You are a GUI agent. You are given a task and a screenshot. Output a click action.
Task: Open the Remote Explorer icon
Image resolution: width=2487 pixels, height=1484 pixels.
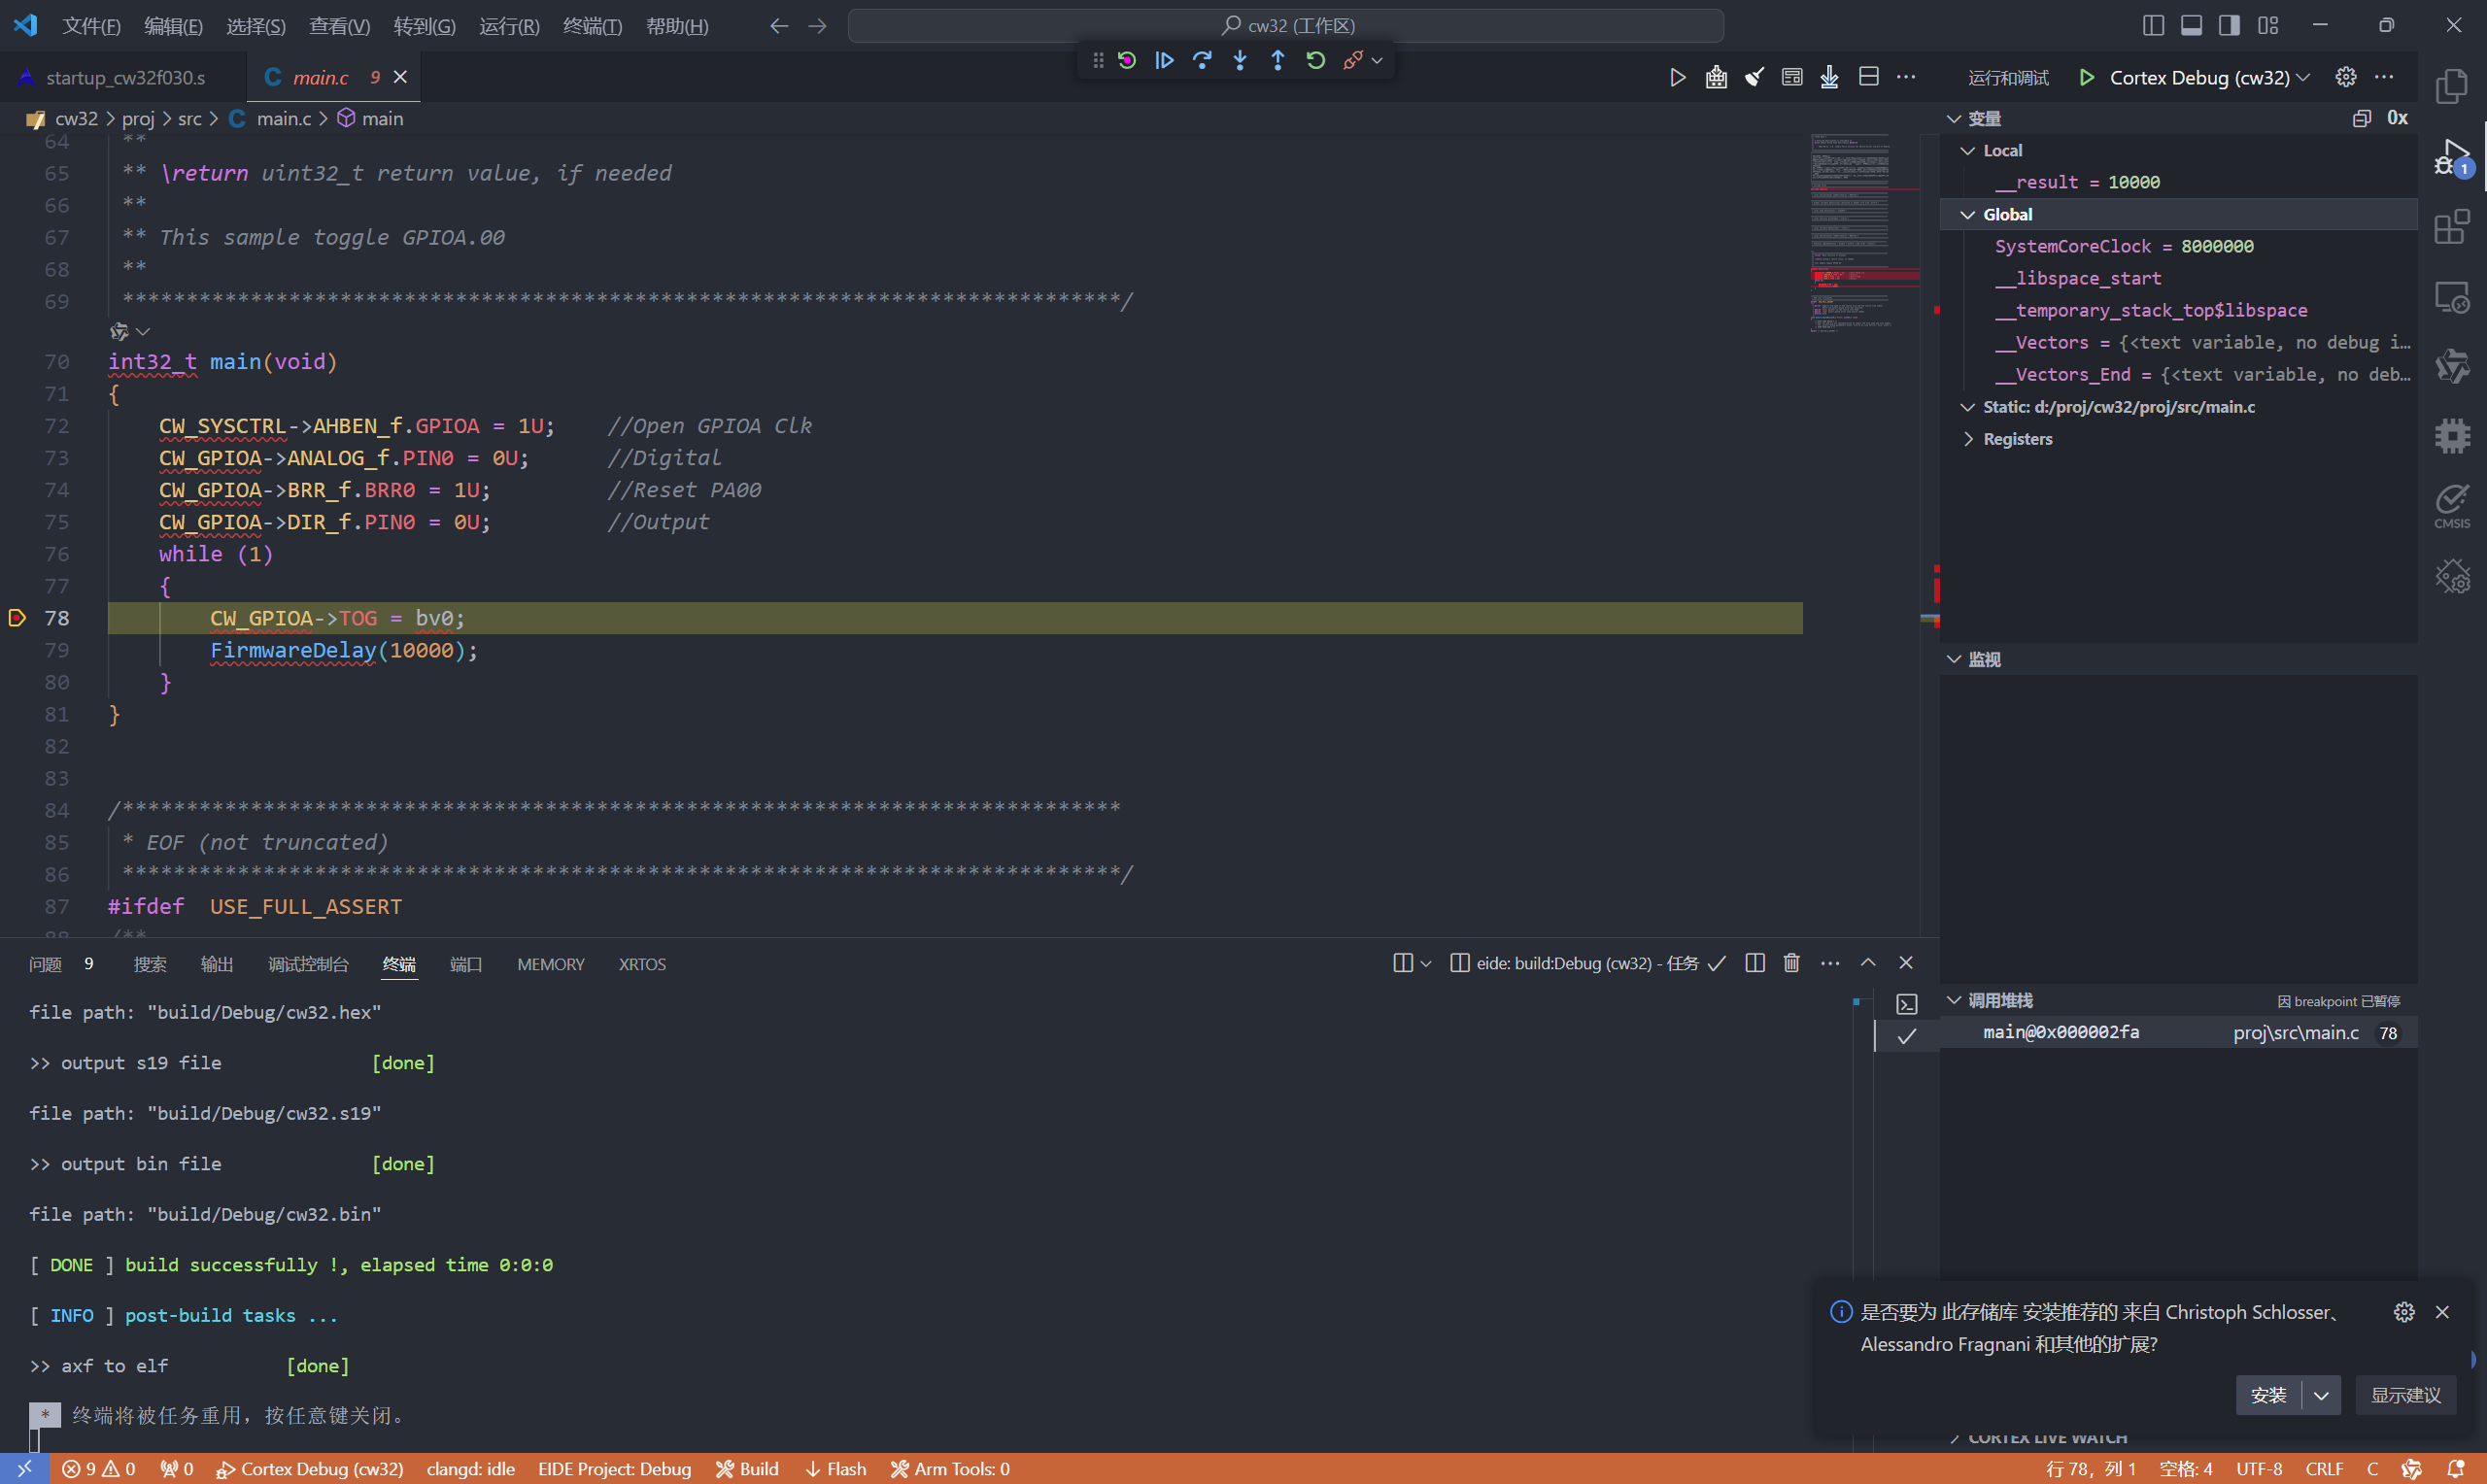[2452, 297]
